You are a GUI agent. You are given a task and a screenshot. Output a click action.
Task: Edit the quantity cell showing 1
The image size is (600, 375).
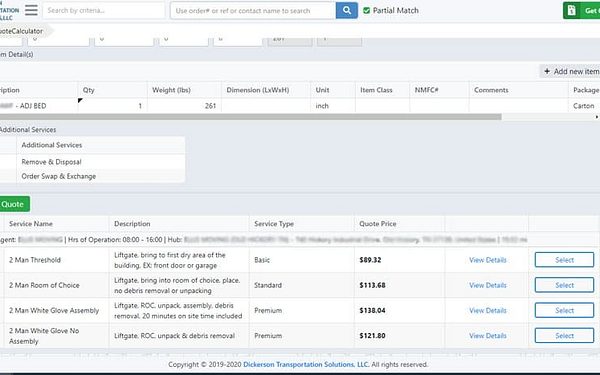(x=112, y=106)
